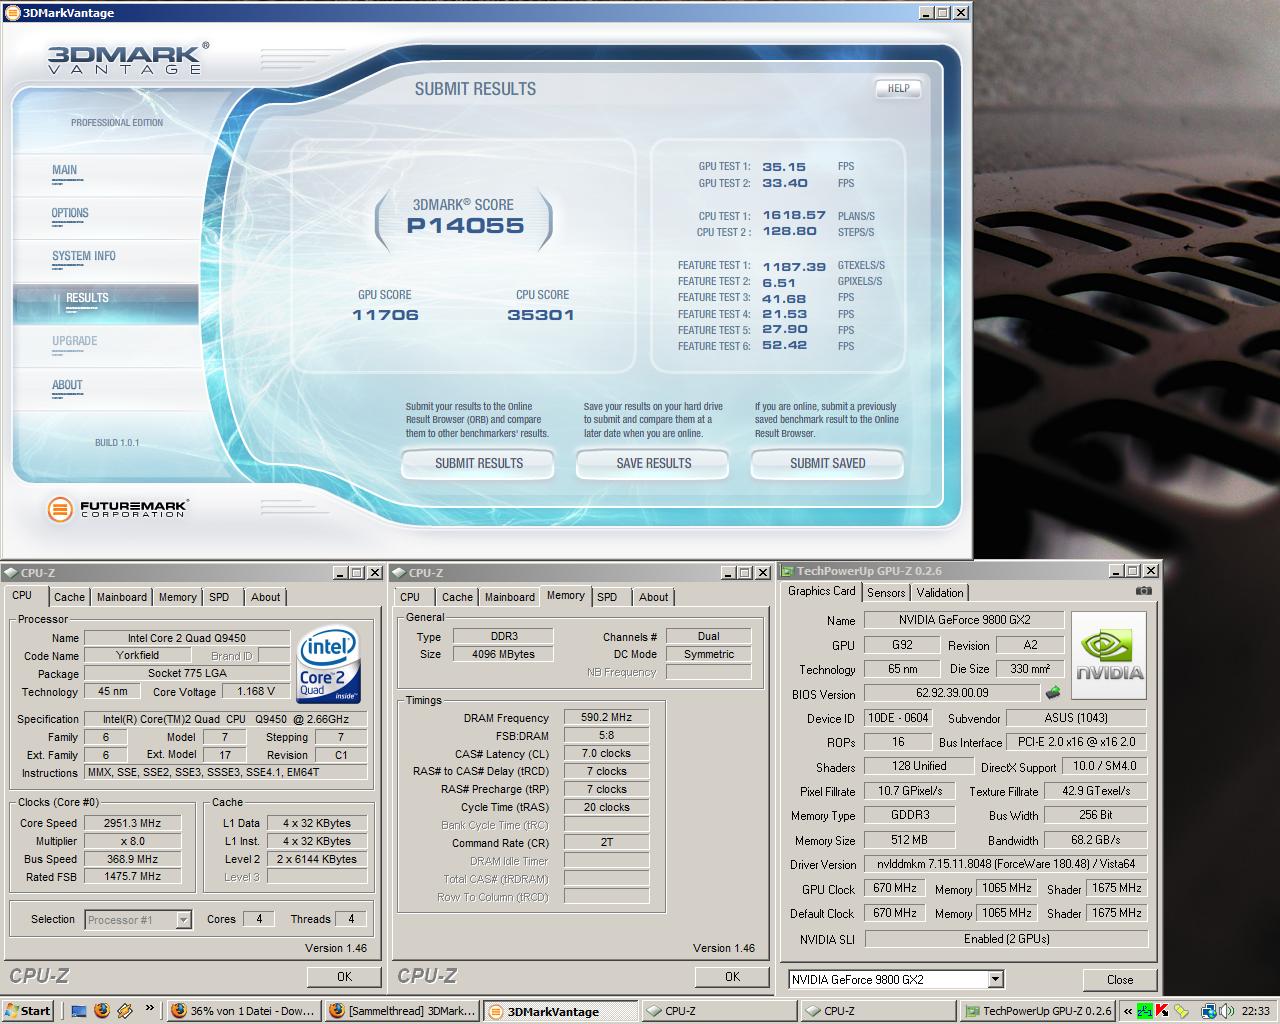1280x1024 pixels.
Task: Click the network connection tray icon
Action: click(x=1208, y=1011)
